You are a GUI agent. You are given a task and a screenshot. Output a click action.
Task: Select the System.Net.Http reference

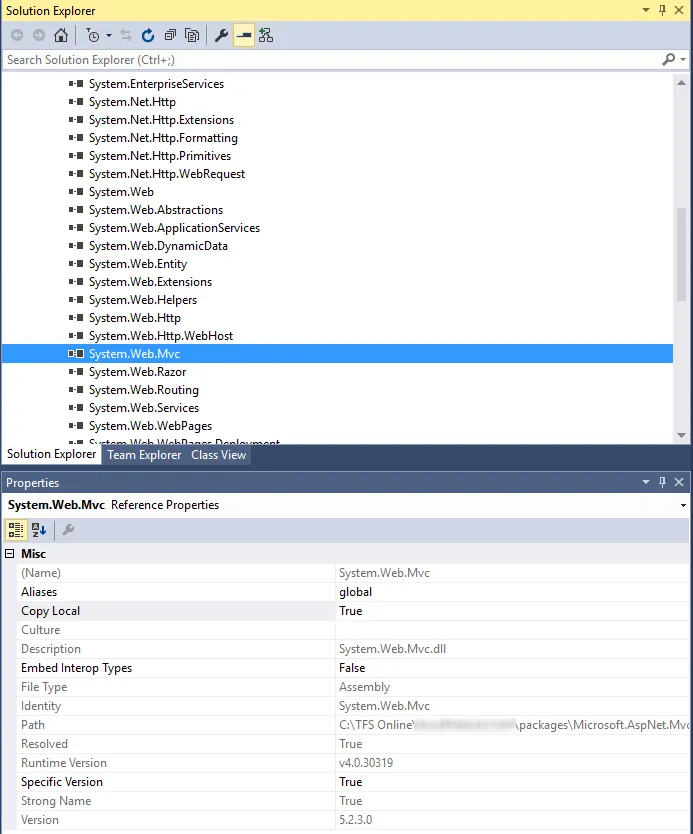tap(132, 102)
